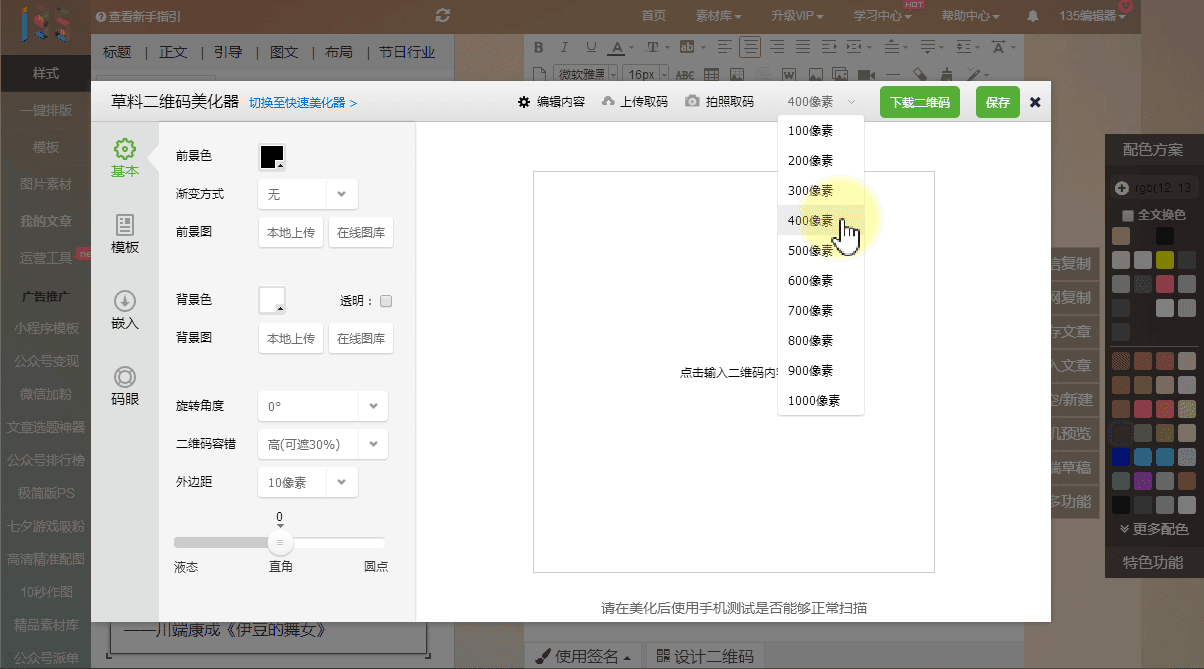Click the green 保存 button
Viewport: 1204px width, 669px height.
pyautogui.click(x=997, y=102)
